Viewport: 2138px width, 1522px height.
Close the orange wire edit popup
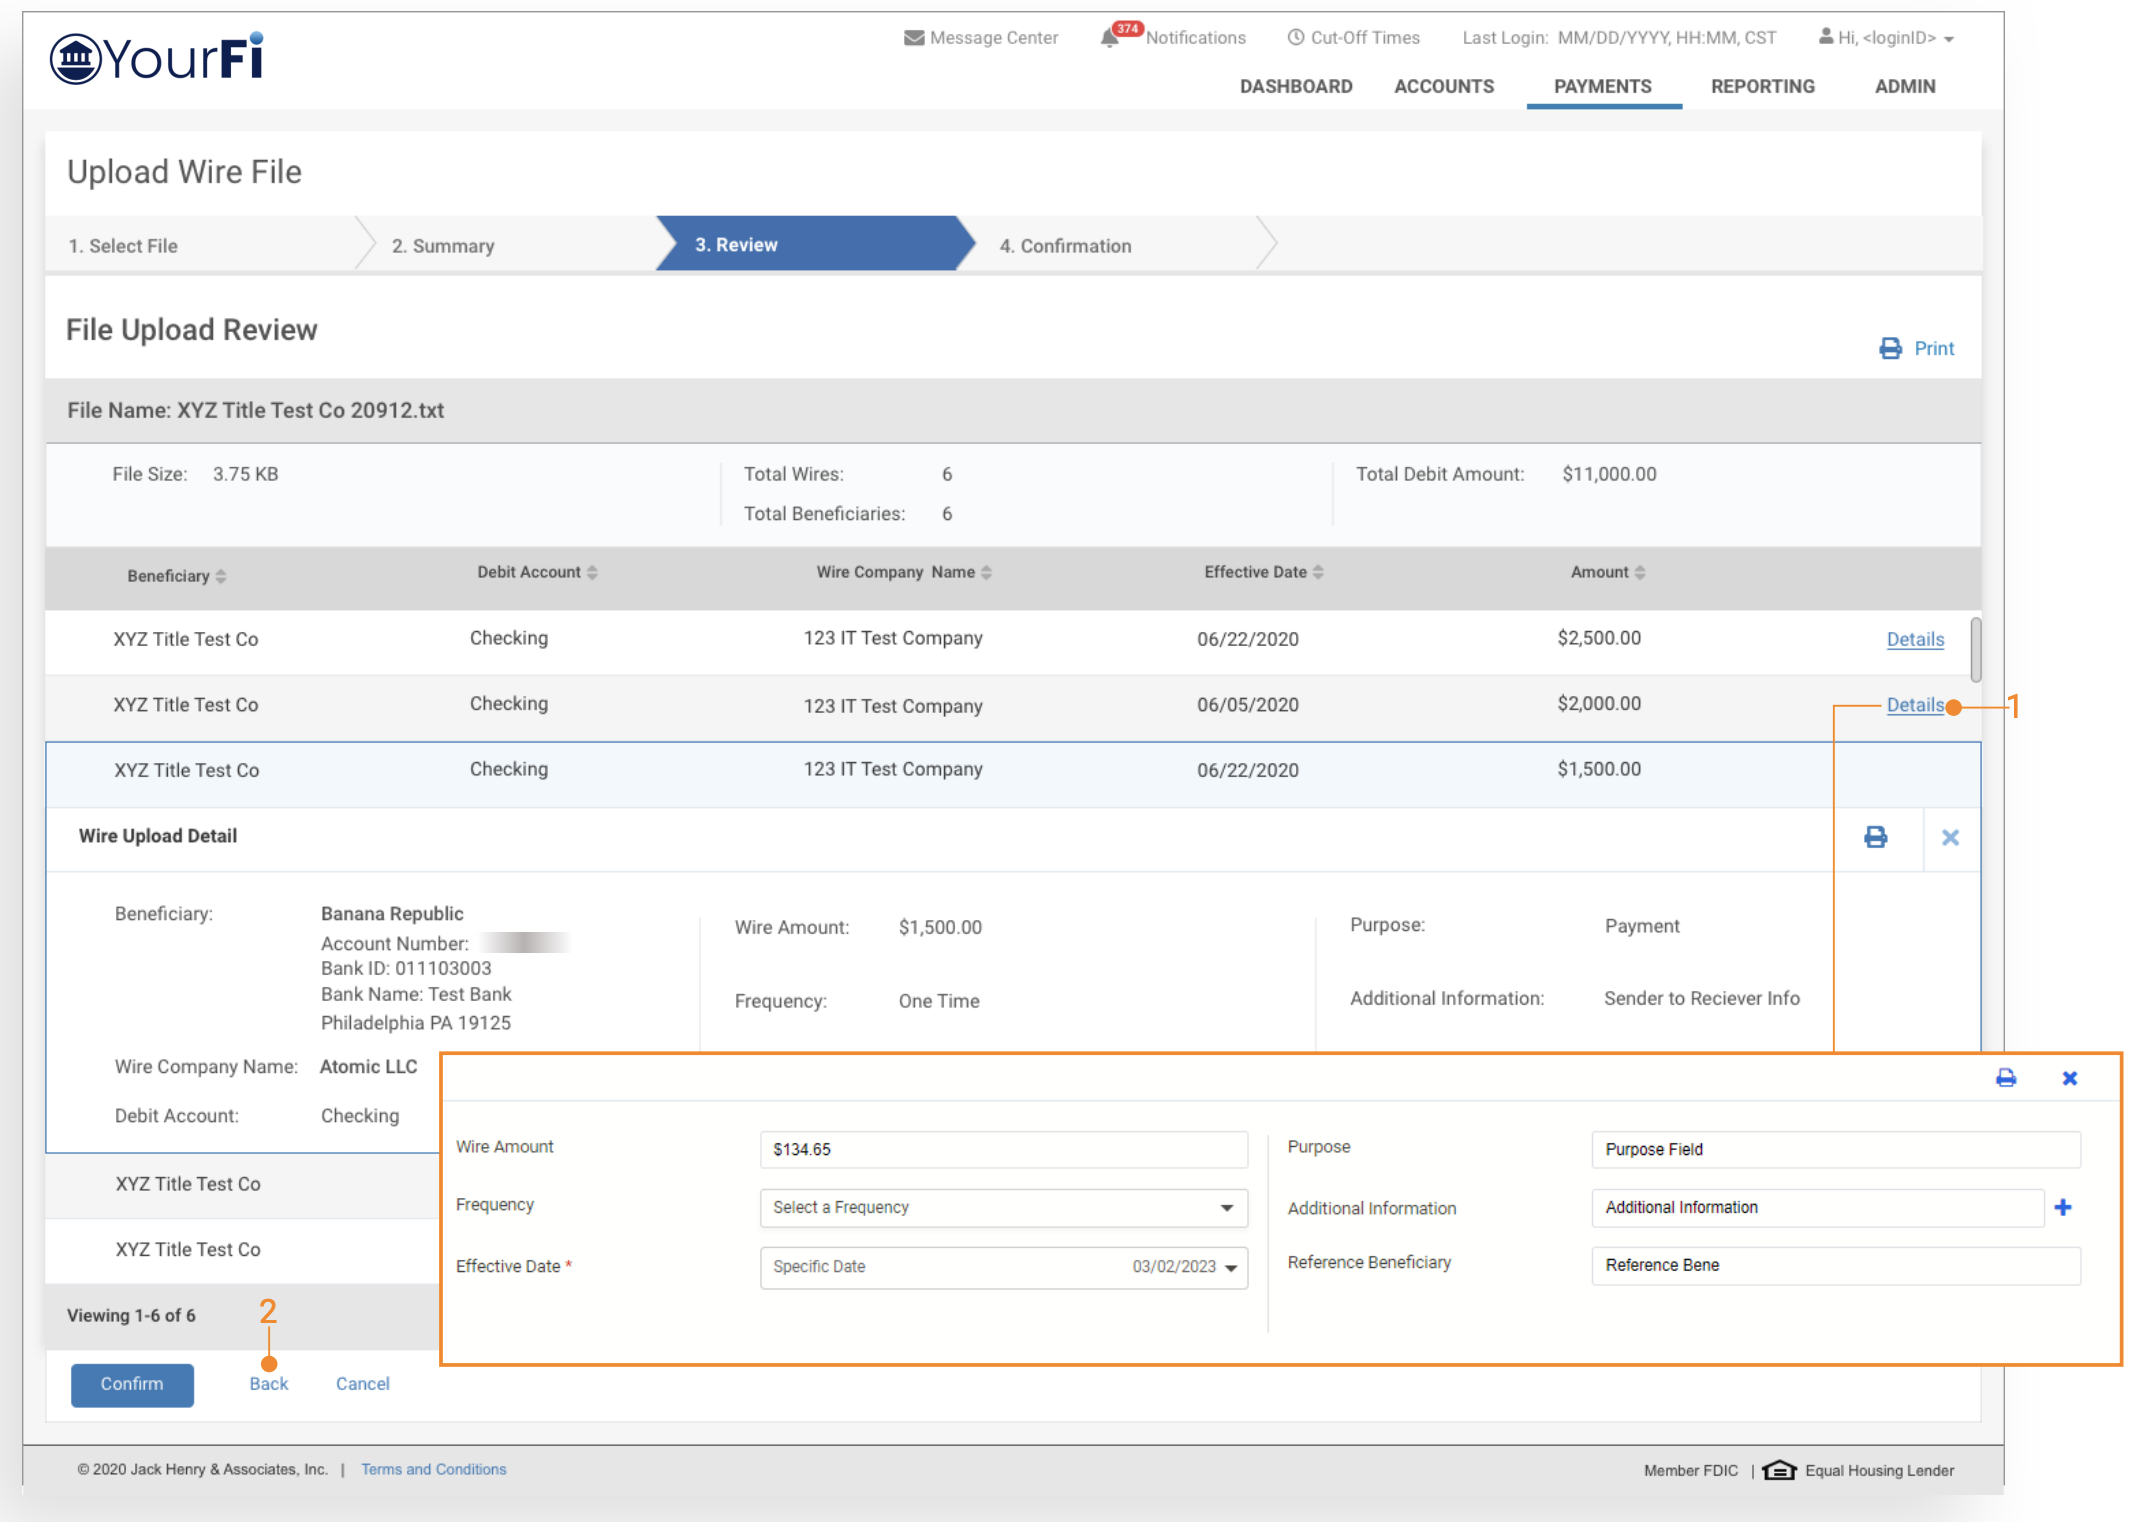coord(2069,1078)
